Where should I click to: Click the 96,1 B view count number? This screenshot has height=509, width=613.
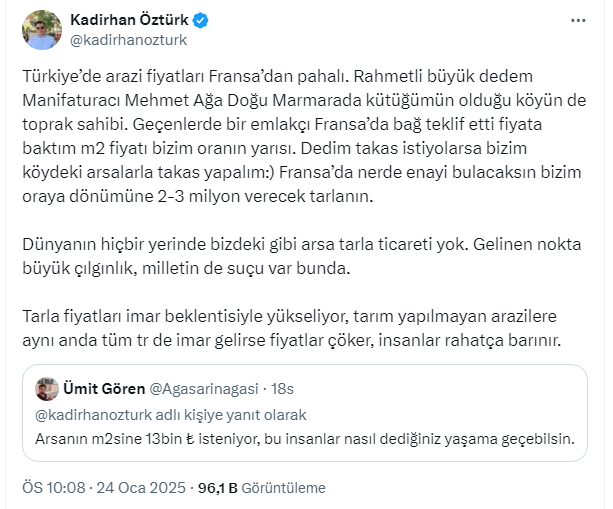(218, 488)
